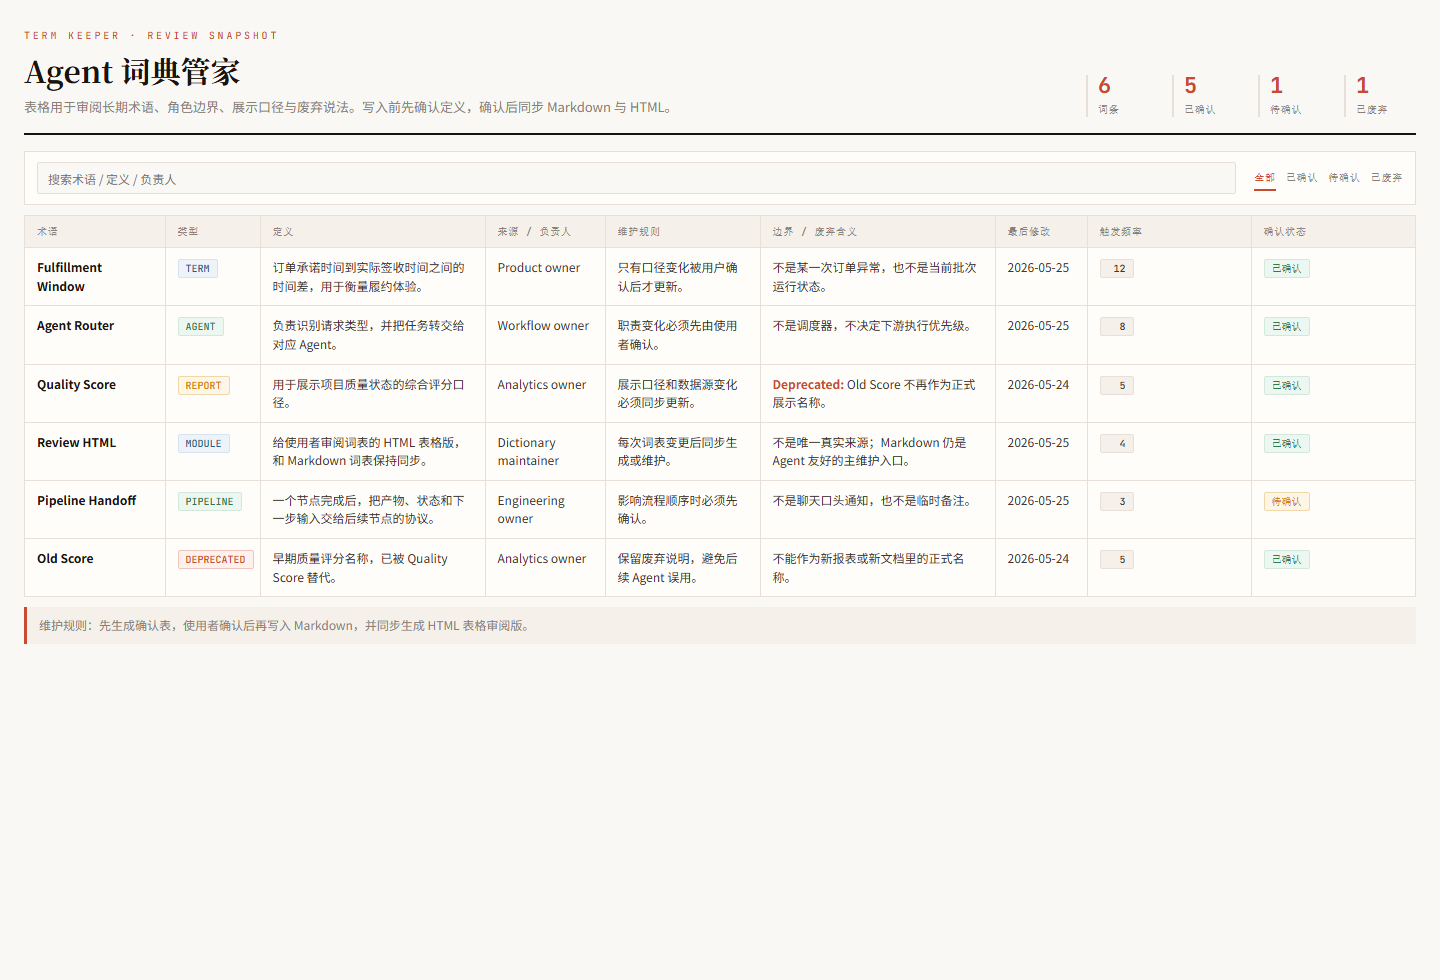The image size is (1440, 980).
Task: Click the 边界 / 废弃含义 column header
Action: pyautogui.click(x=878, y=231)
